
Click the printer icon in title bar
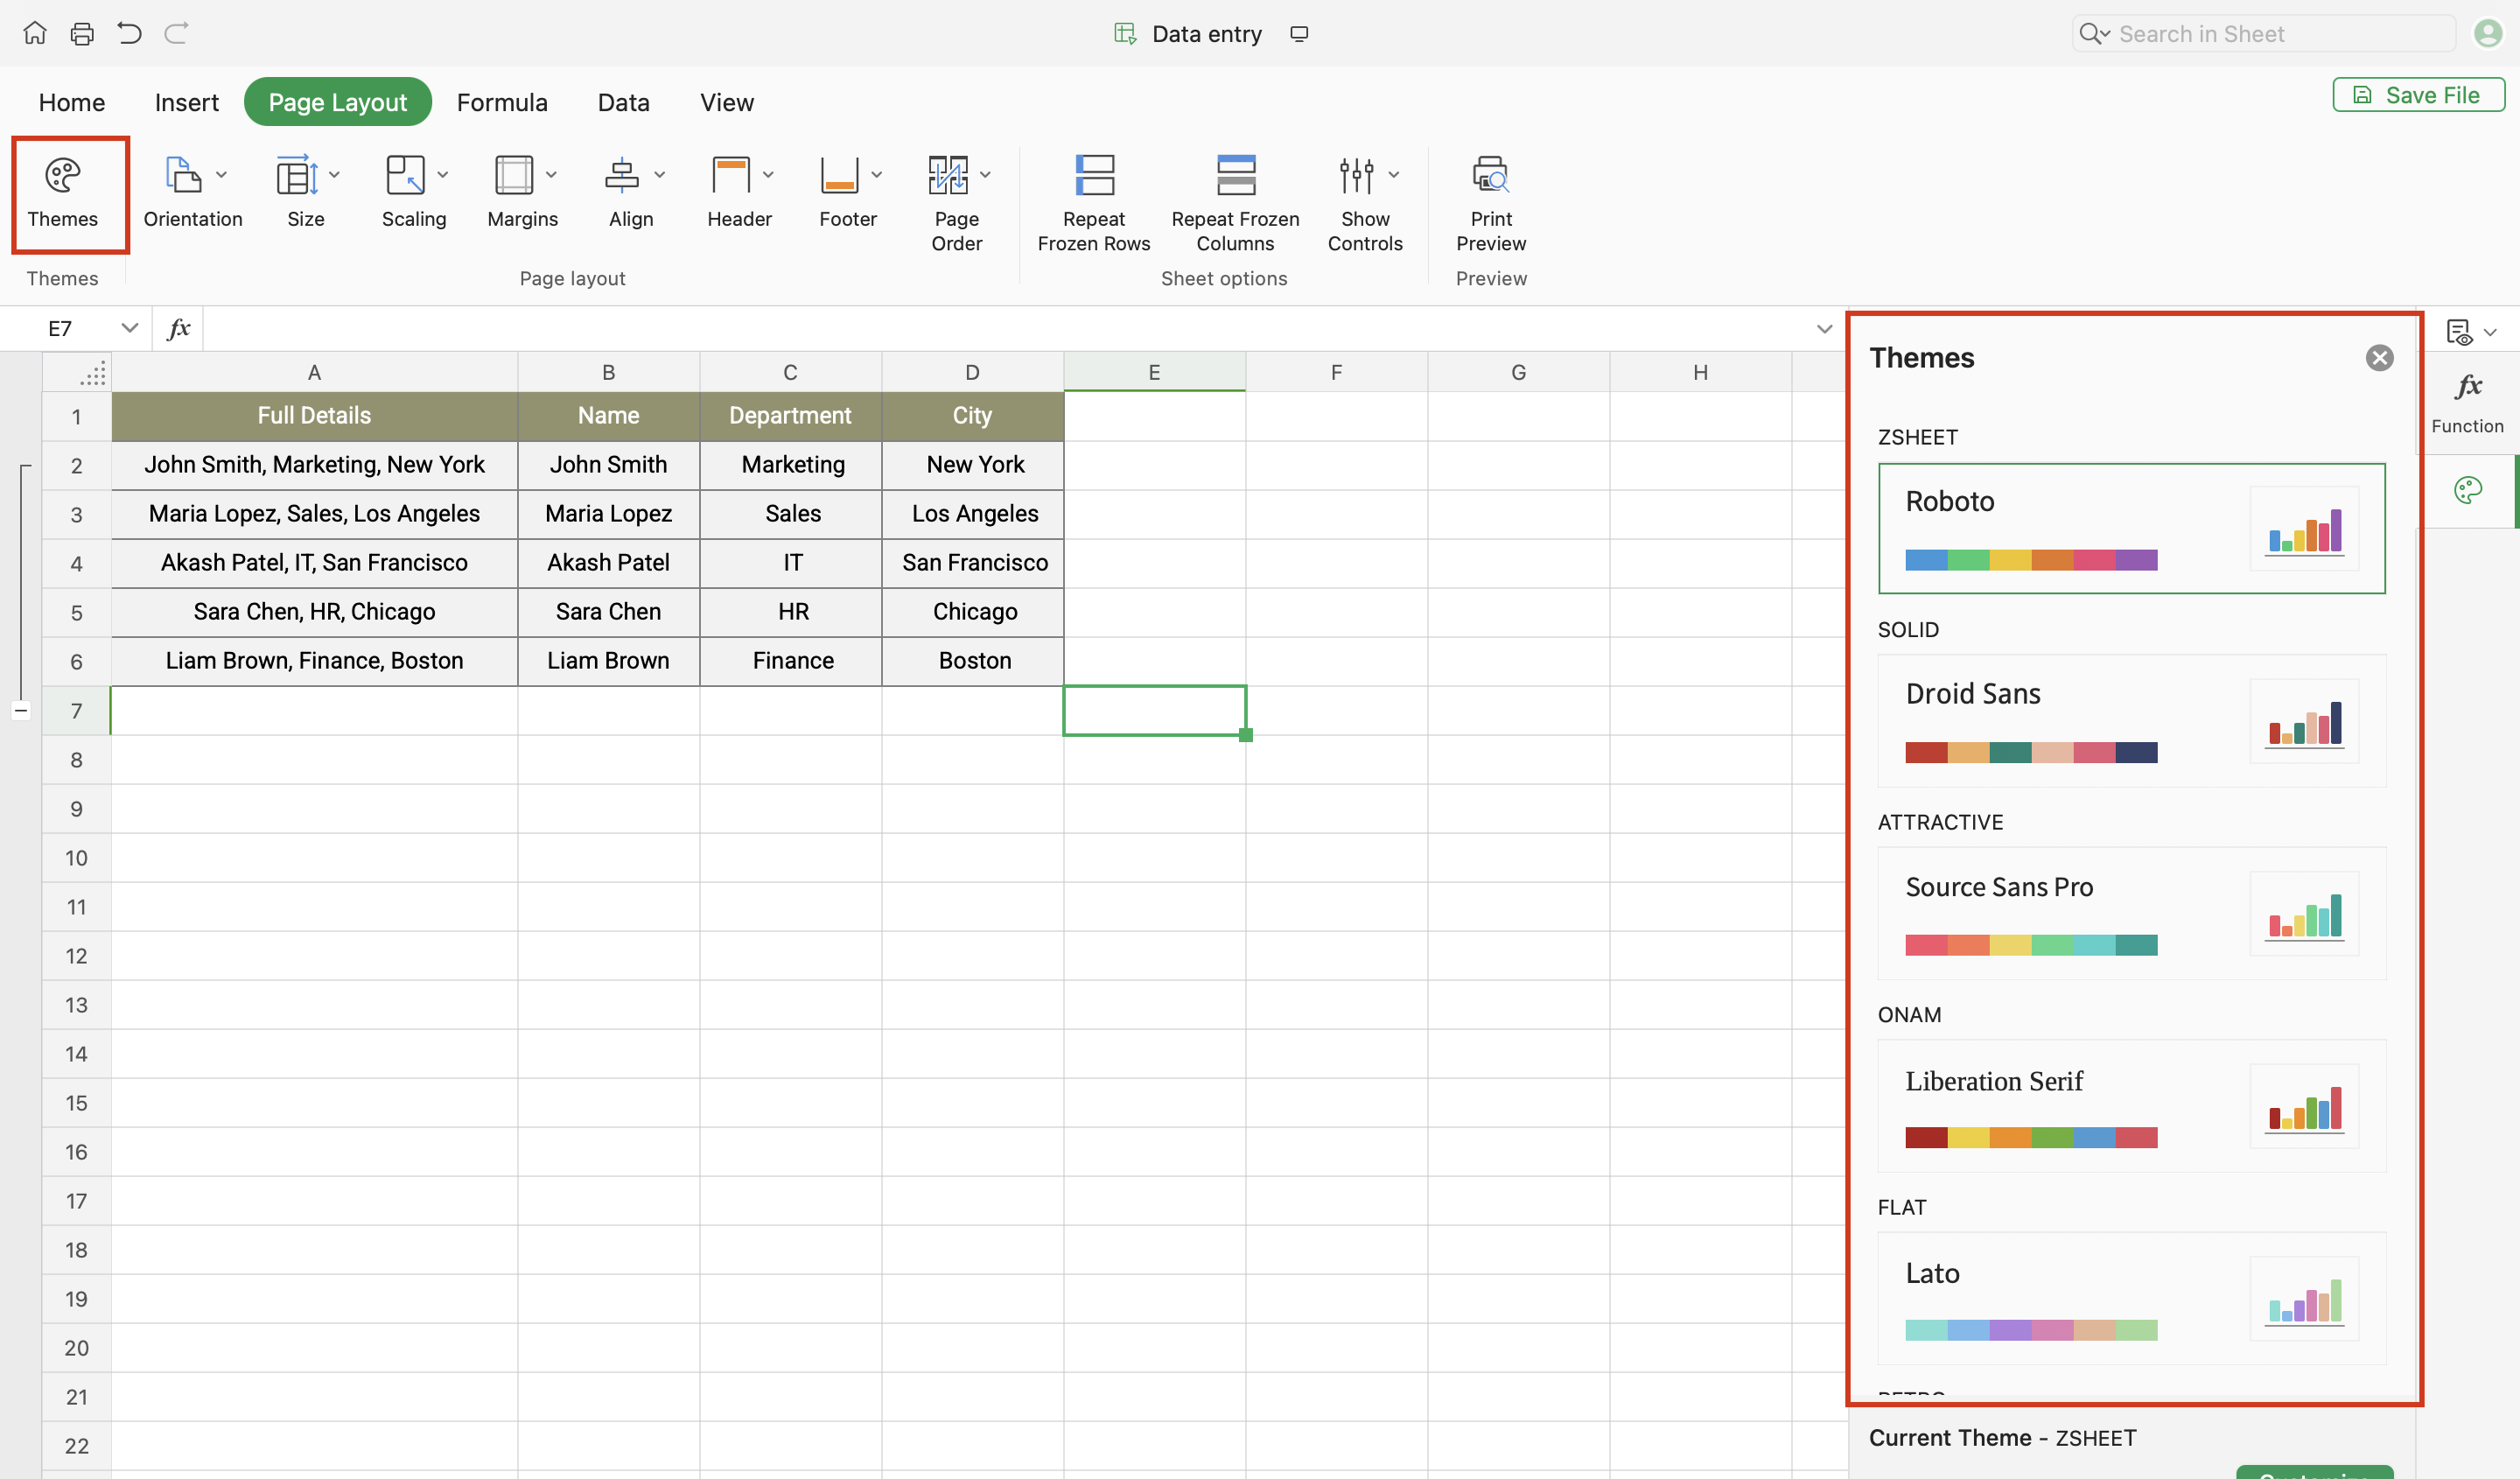[x=82, y=33]
